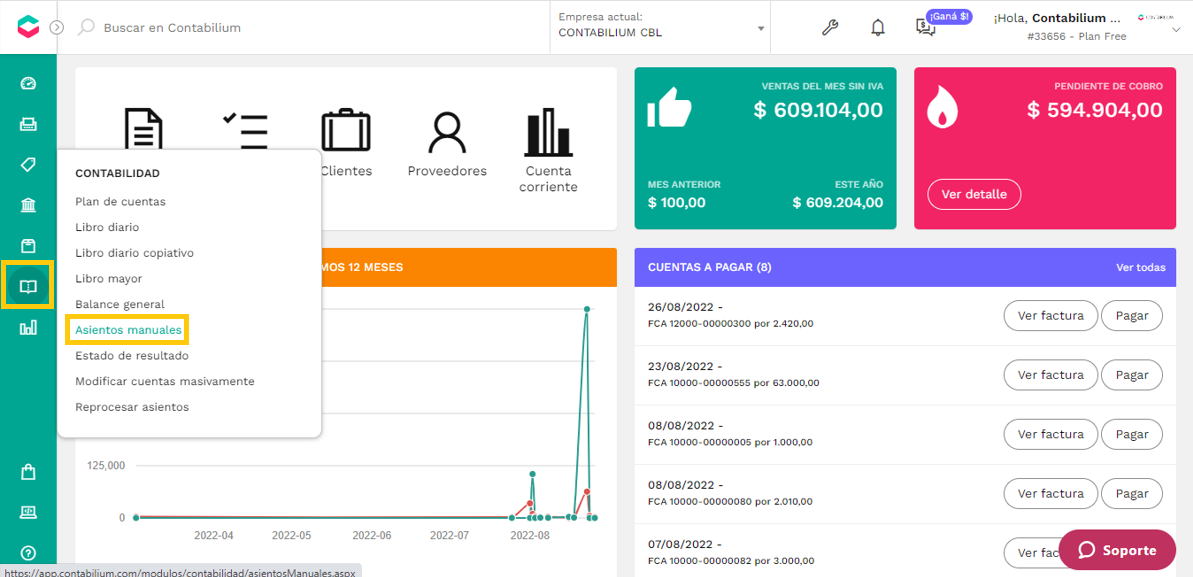Image resolution: width=1193 pixels, height=577 pixels.
Task: Open the printer sidebar icon
Action: coord(28,124)
